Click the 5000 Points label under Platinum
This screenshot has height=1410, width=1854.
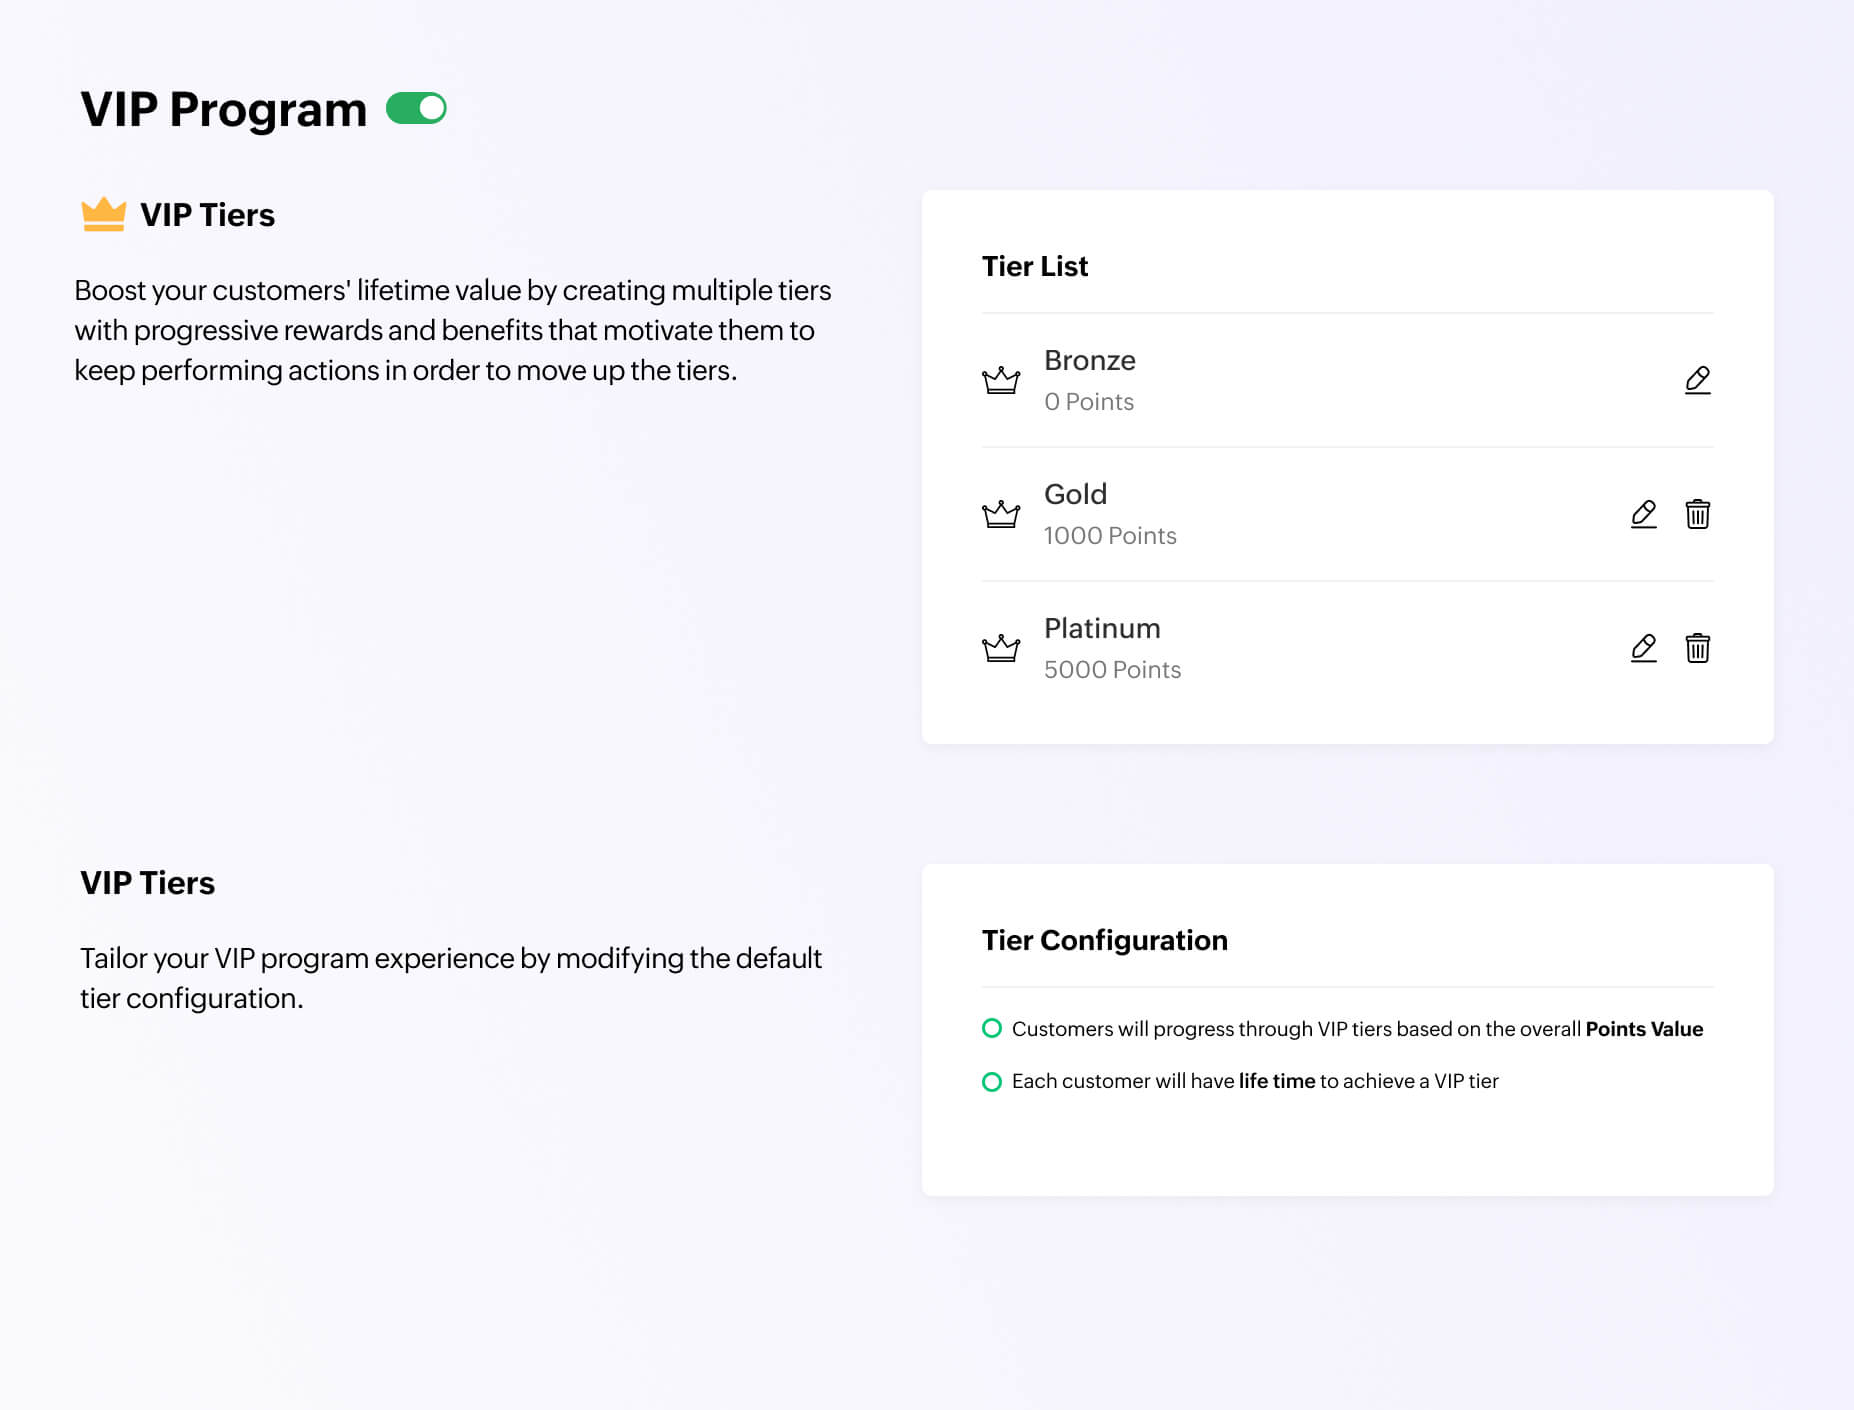pyautogui.click(x=1112, y=670)
